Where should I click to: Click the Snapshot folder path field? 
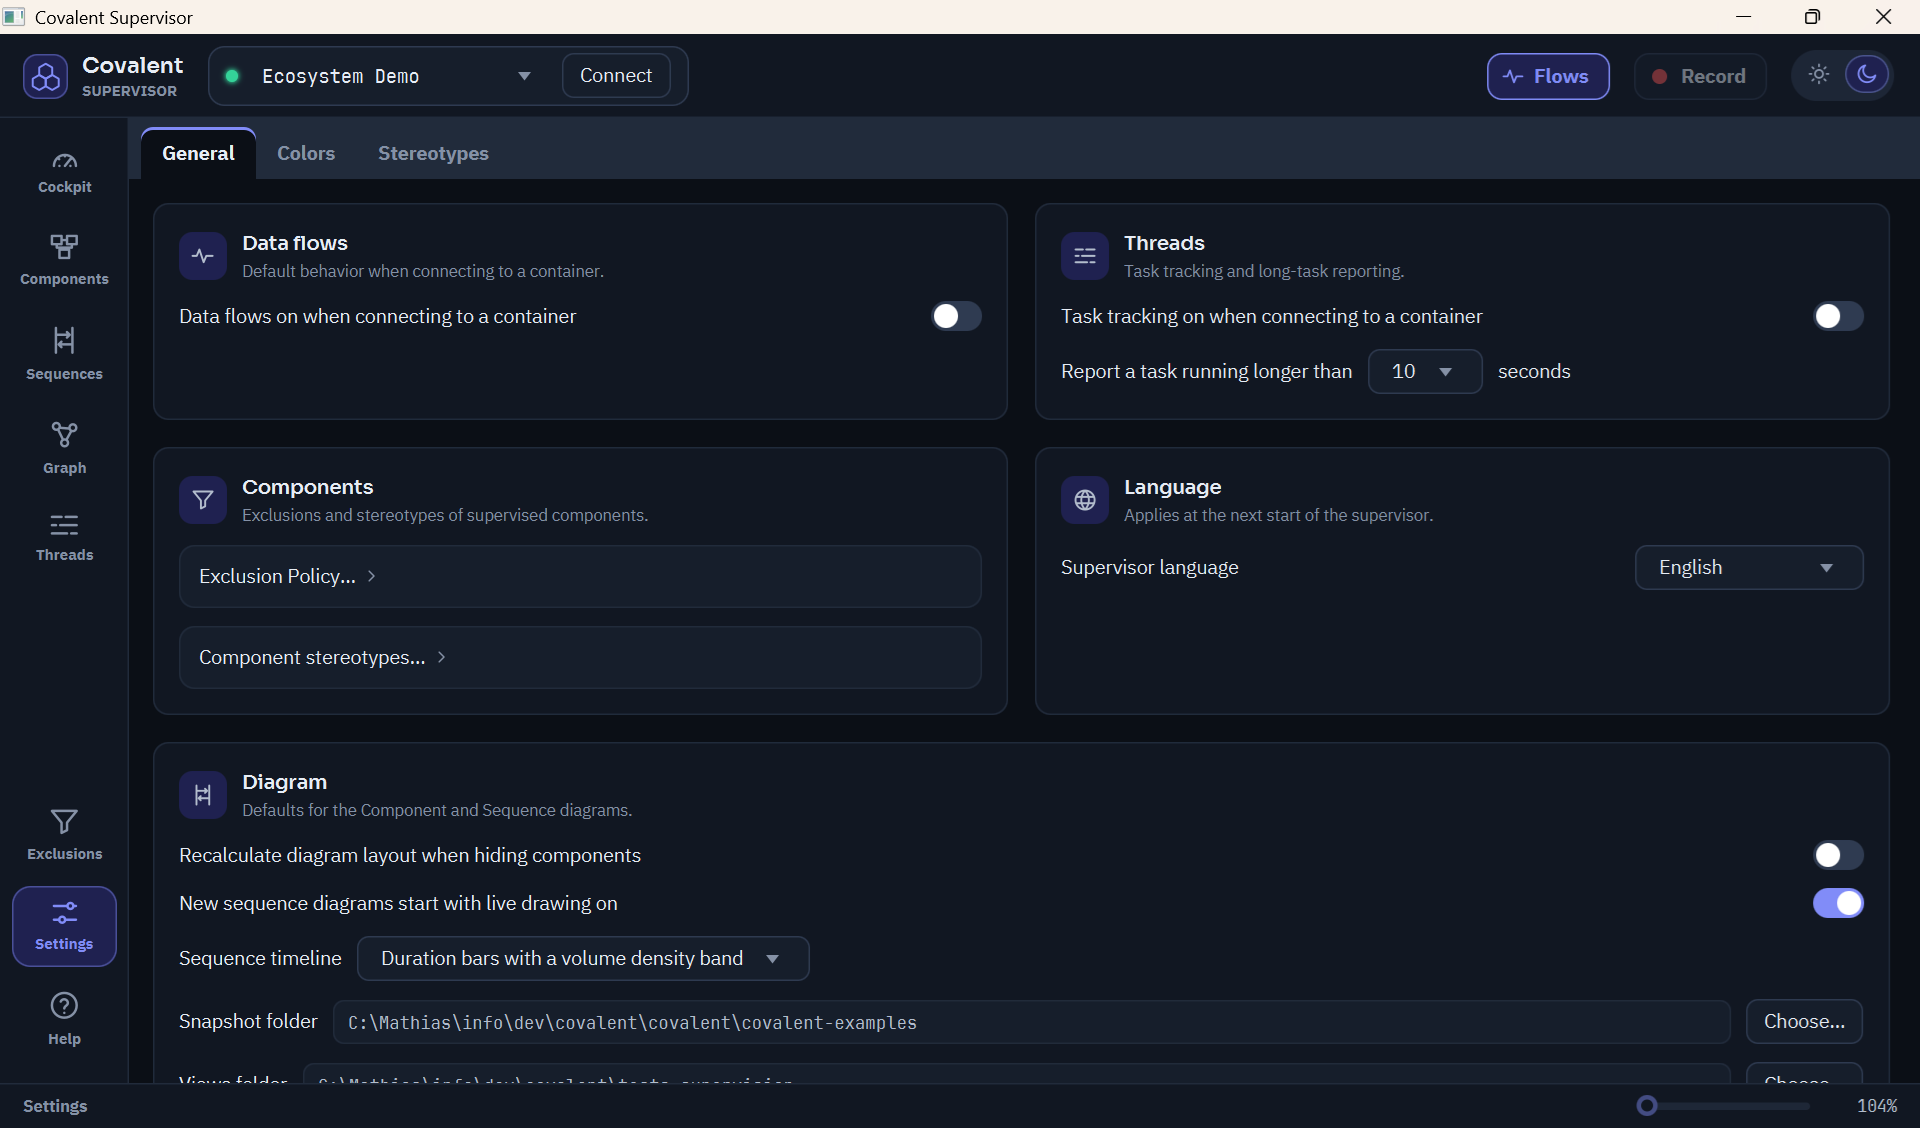point(1031,1022)
